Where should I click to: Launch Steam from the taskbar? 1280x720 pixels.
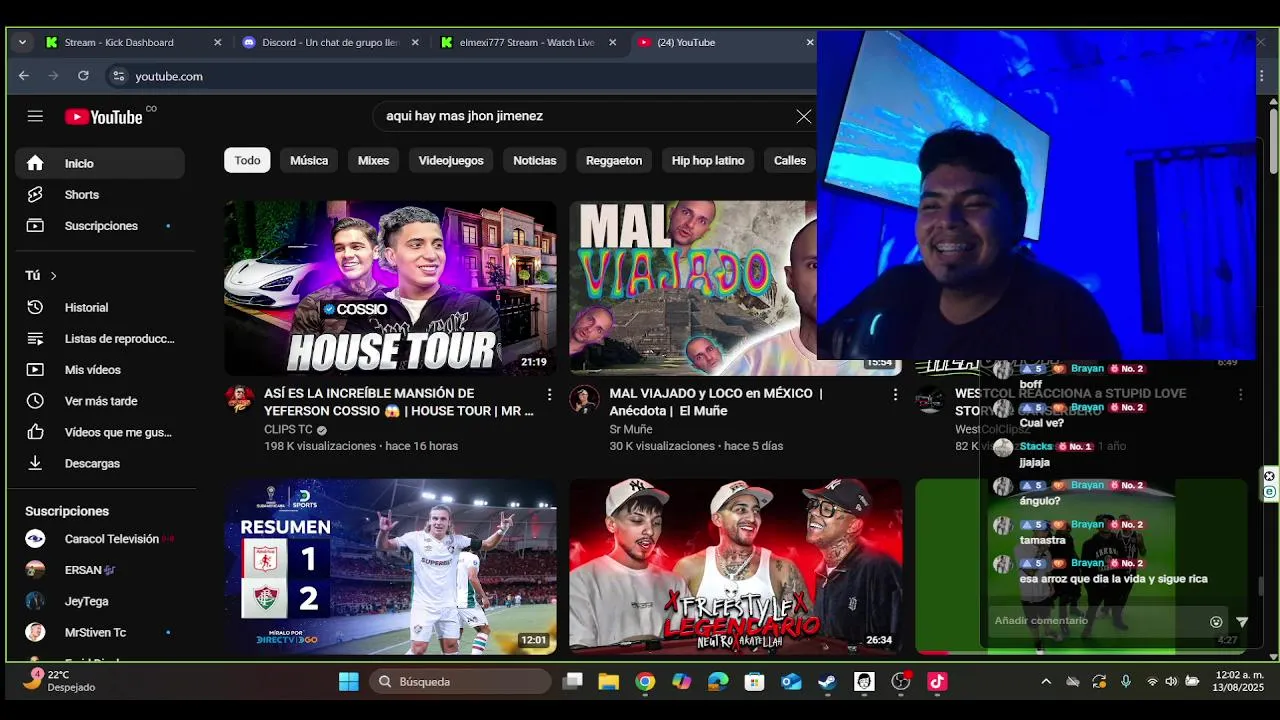tap(827, 682)
